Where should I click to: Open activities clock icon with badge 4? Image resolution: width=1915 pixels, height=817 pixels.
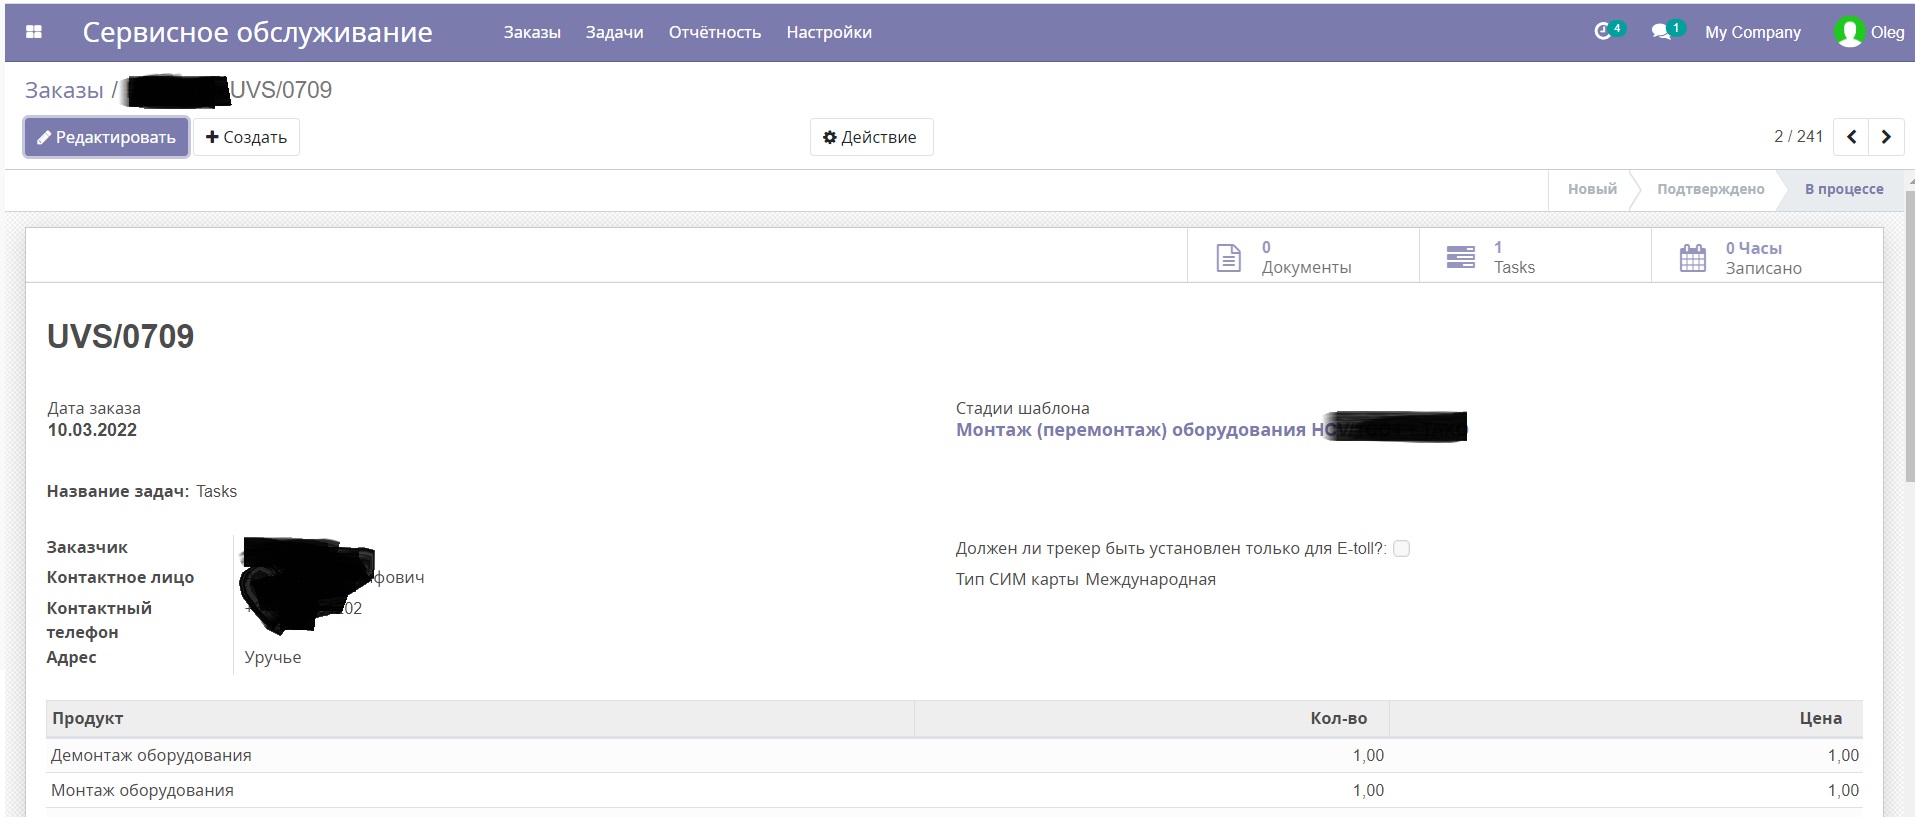point(1604,32)
